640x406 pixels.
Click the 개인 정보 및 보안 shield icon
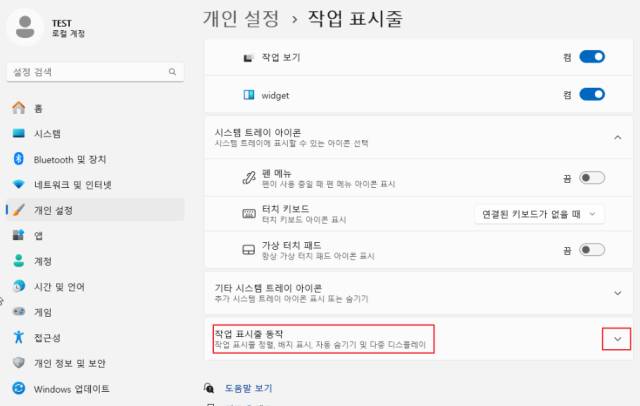point(18,363)
